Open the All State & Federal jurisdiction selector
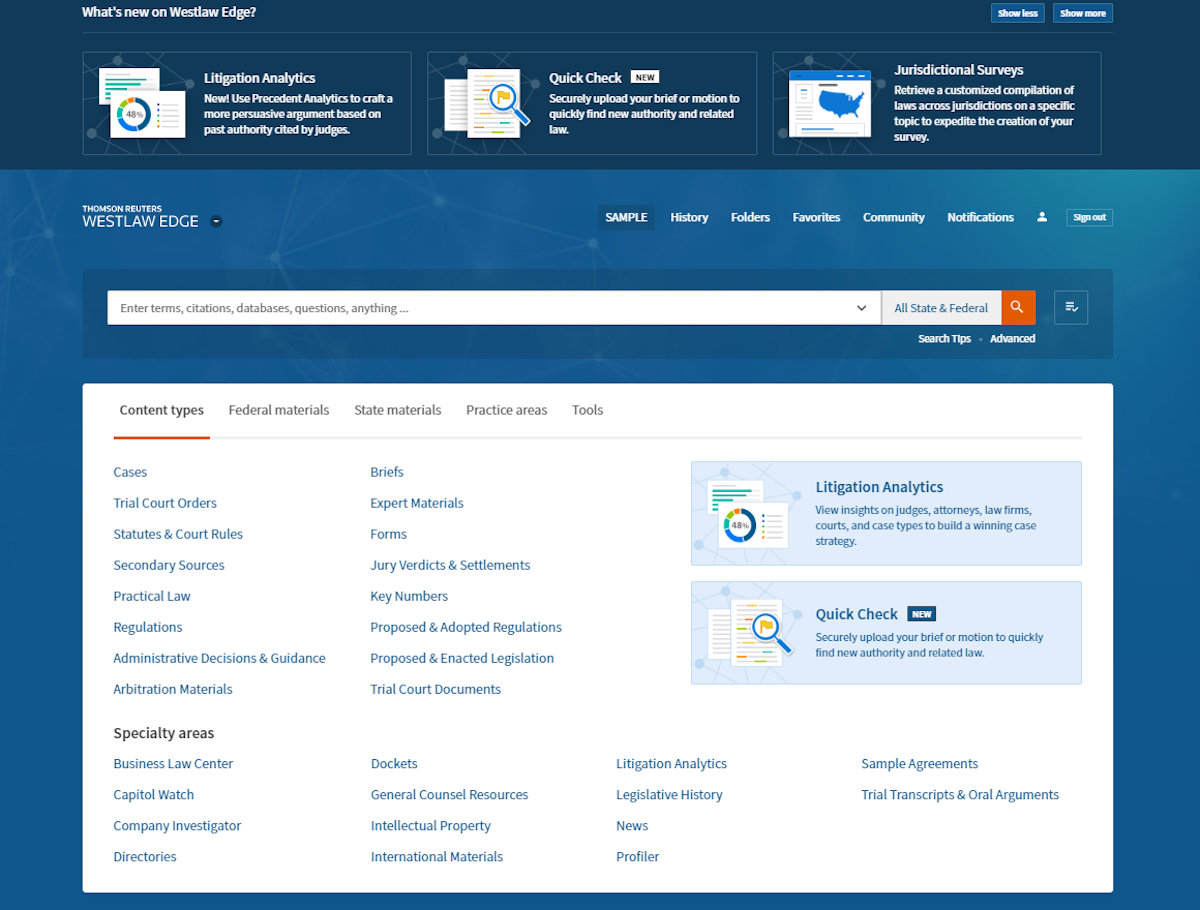 pos(941,308)
